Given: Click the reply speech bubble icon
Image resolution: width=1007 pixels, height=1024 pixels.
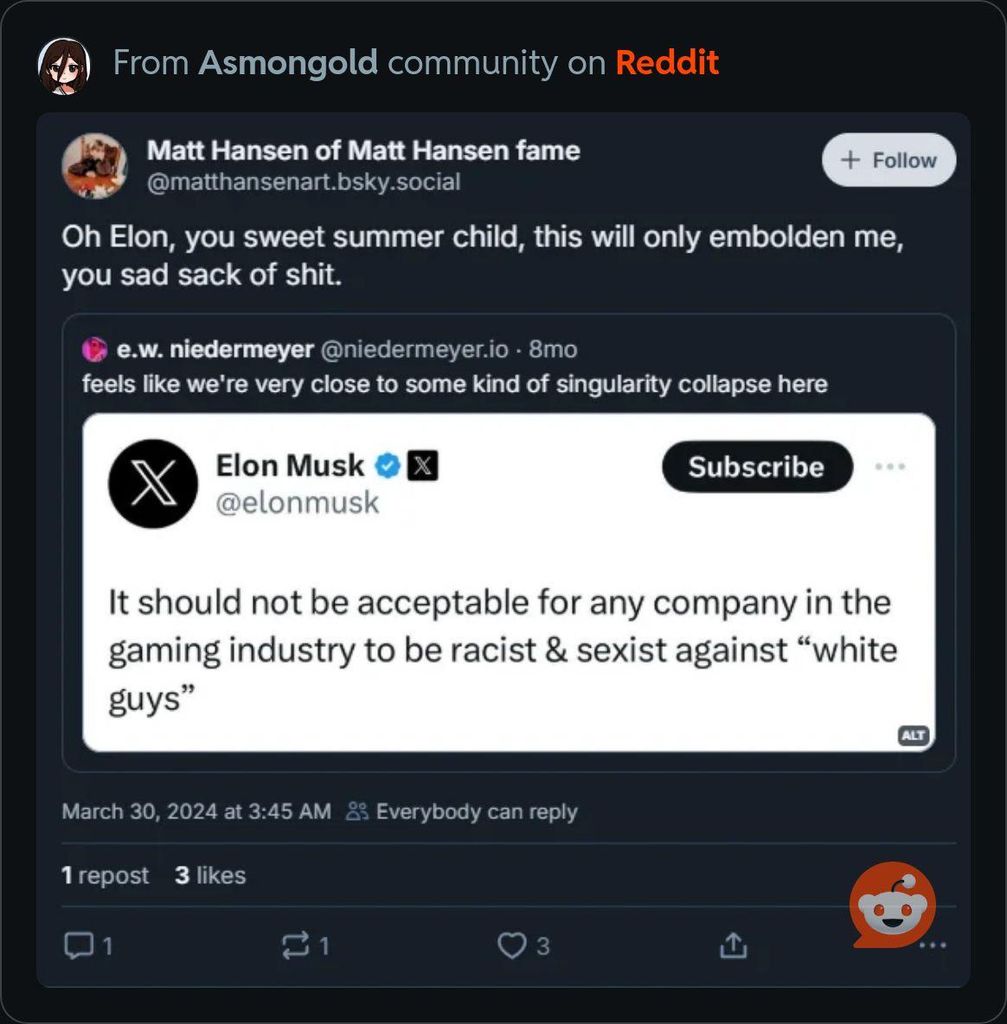Looking at the screenshot, I should 79,945.
